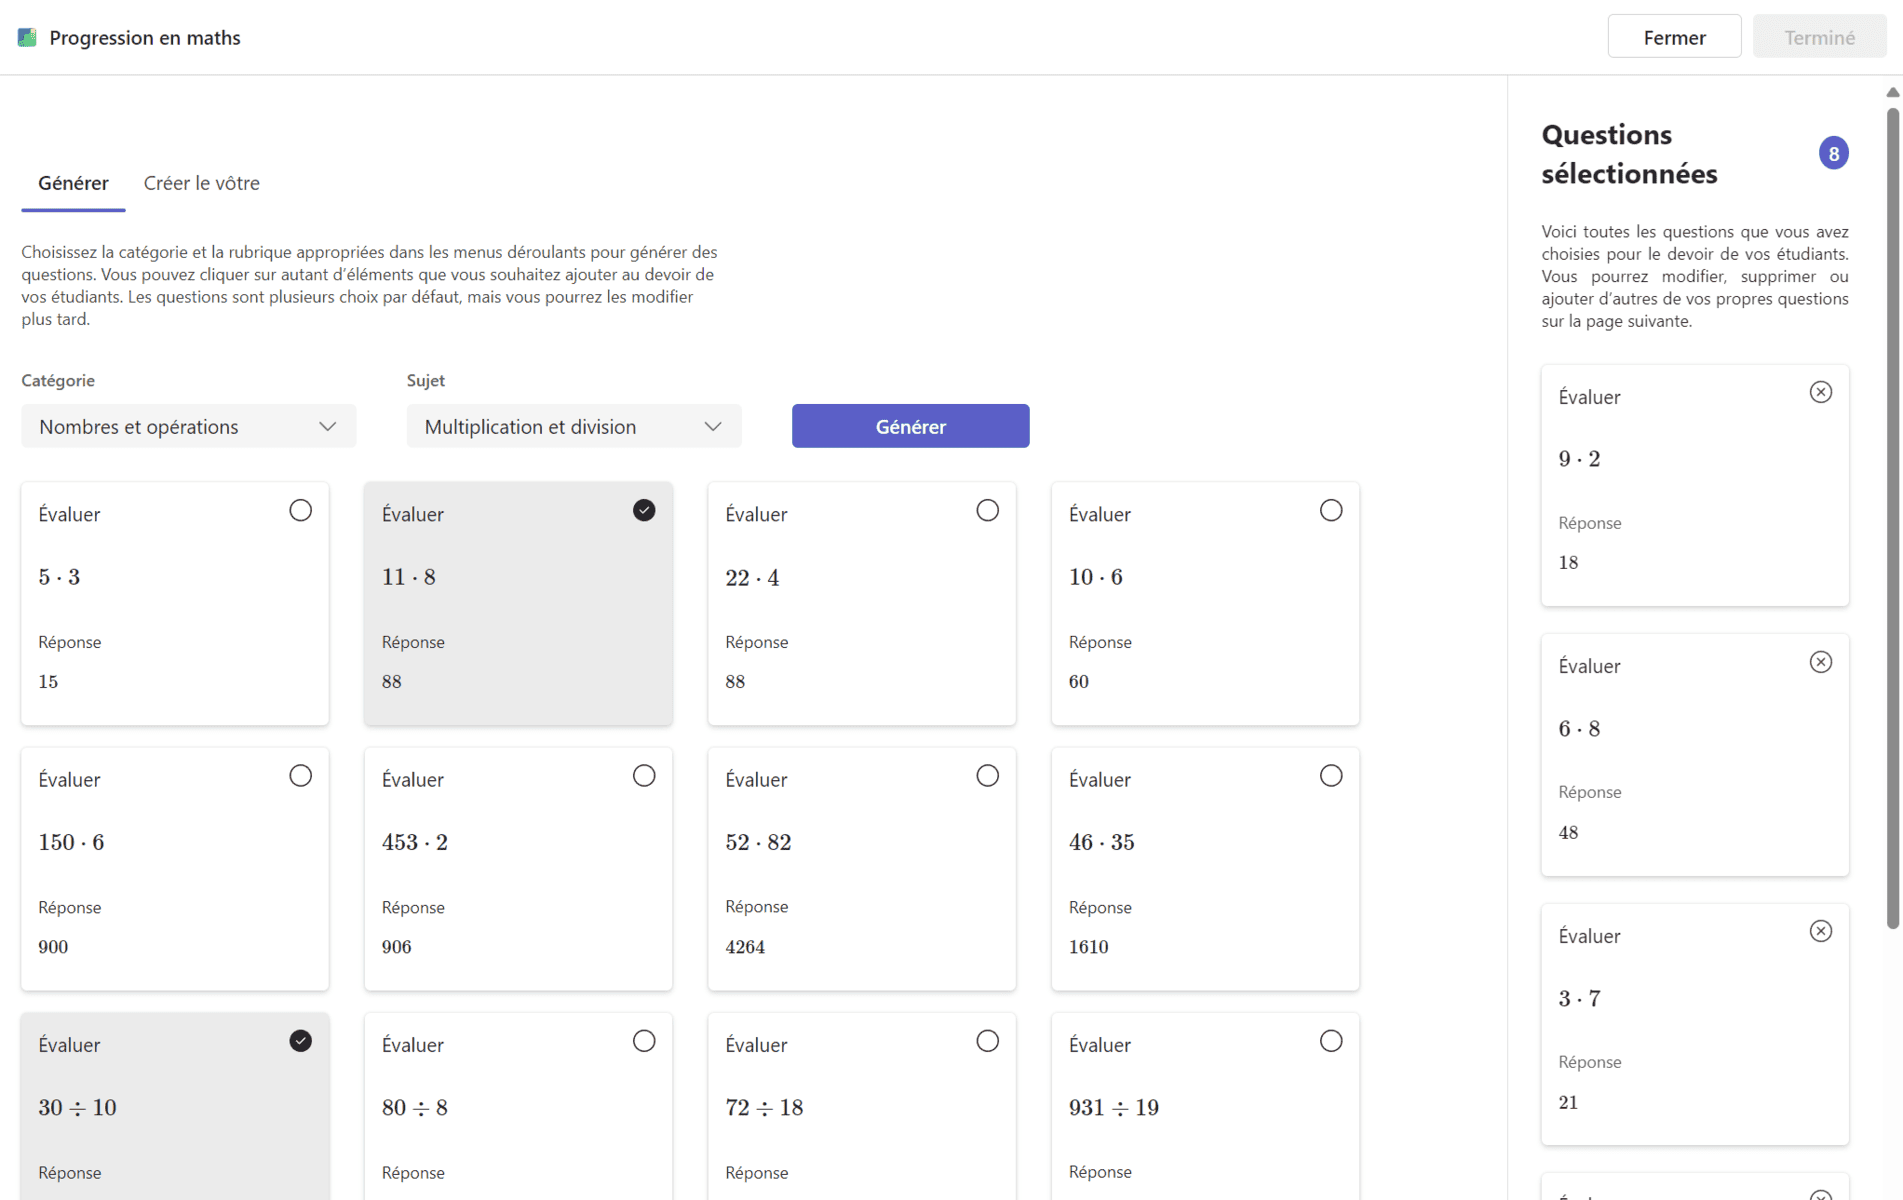Image resolution: width=1903 pixels, height=1200 pixels.
Task: Remove the 6 · 8 question from selected
Action: 1820,662
